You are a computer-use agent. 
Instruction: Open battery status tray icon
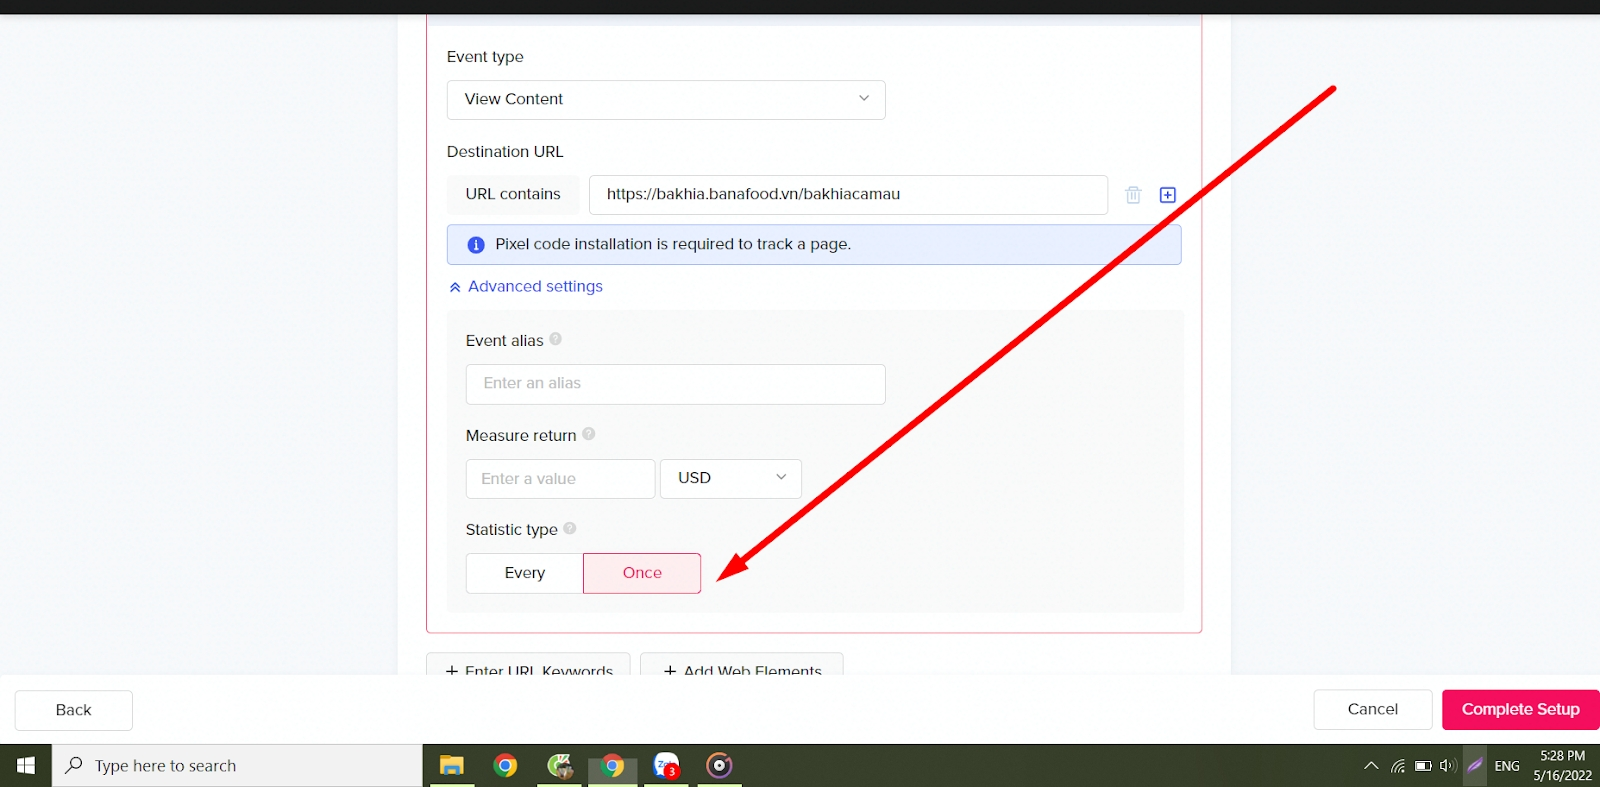(1422, 766)
